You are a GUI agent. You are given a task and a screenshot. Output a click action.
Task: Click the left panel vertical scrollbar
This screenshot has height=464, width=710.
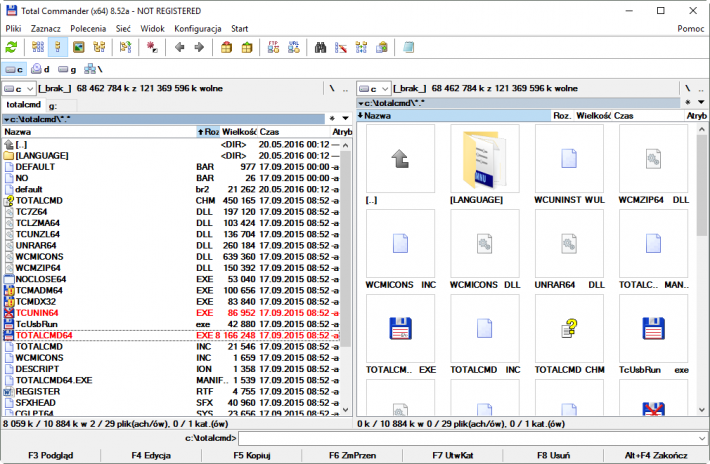[x=346, y=277]
